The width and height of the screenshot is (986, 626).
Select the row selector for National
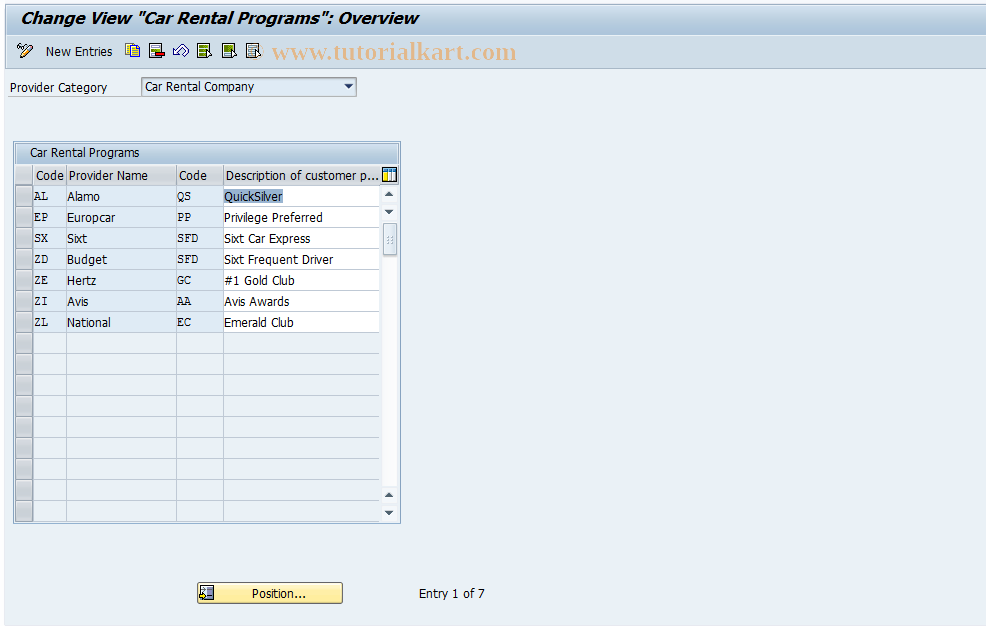point(24,322)
